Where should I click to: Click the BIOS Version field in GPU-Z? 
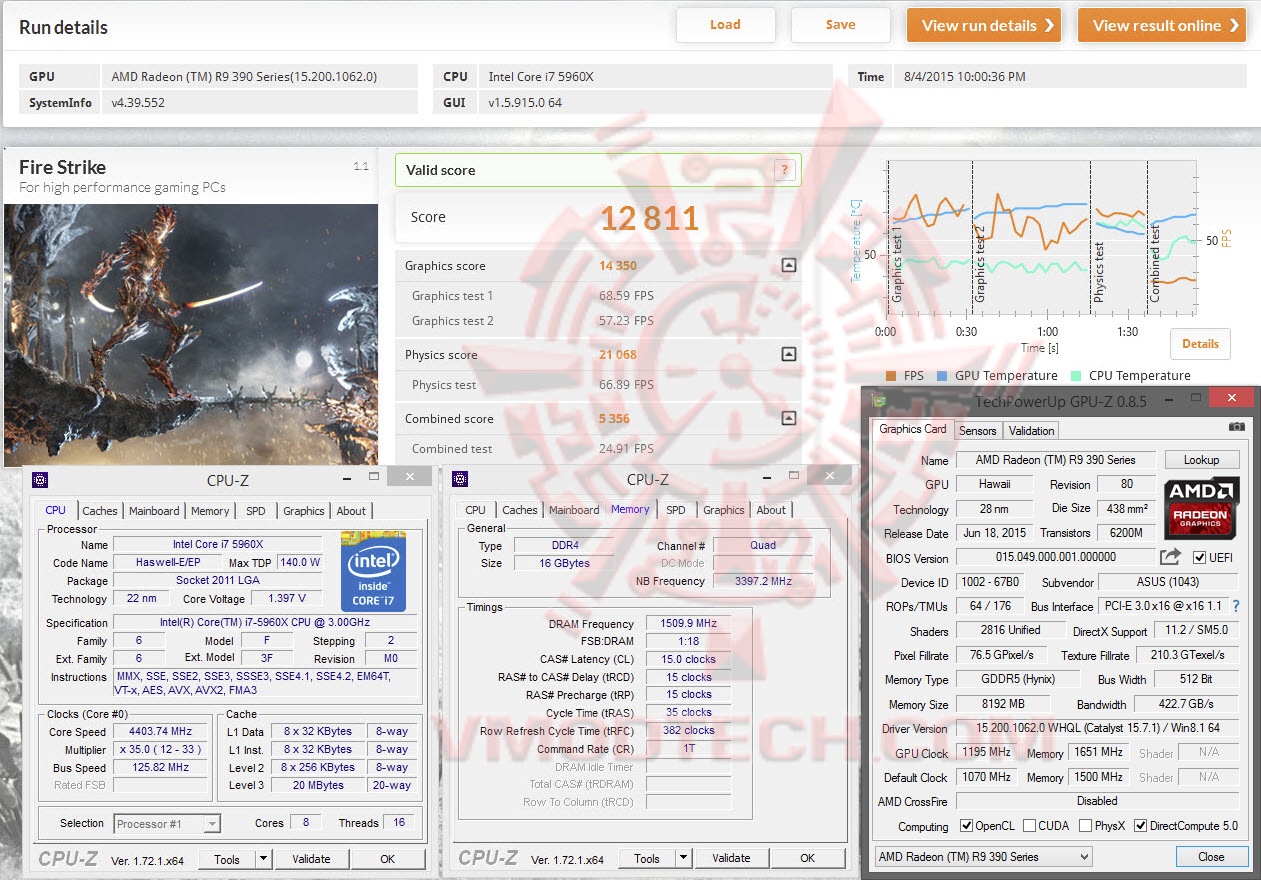point(1055,557)
